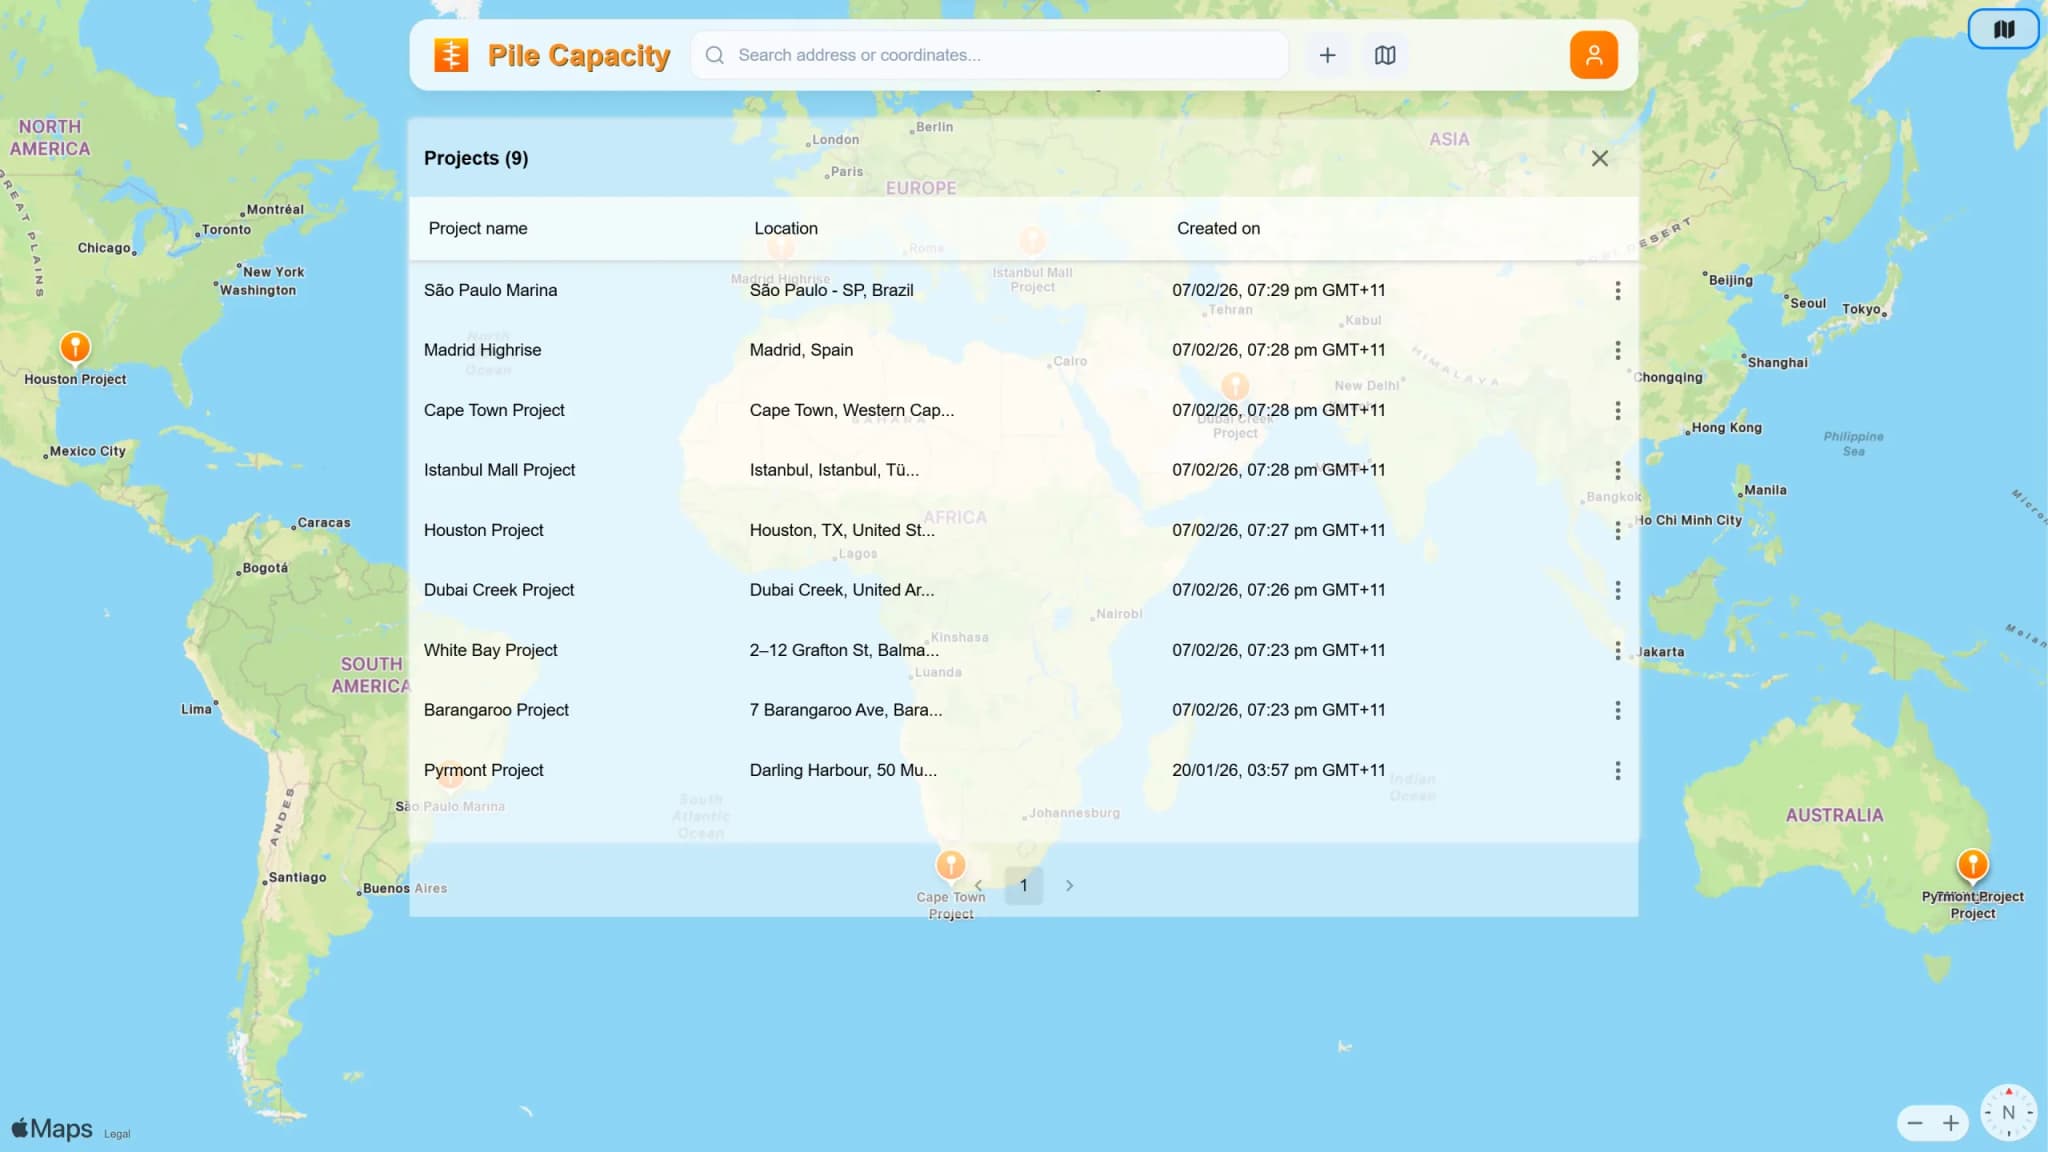2048x1152 pixels.
Task: Open the map view icon in header
Action: pyautogui.click(x=1385, y=55)
